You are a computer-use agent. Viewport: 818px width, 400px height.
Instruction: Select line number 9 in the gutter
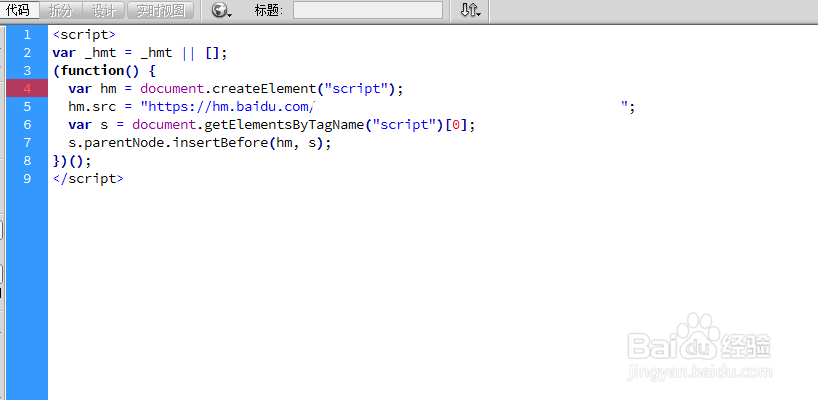point(27,178)
